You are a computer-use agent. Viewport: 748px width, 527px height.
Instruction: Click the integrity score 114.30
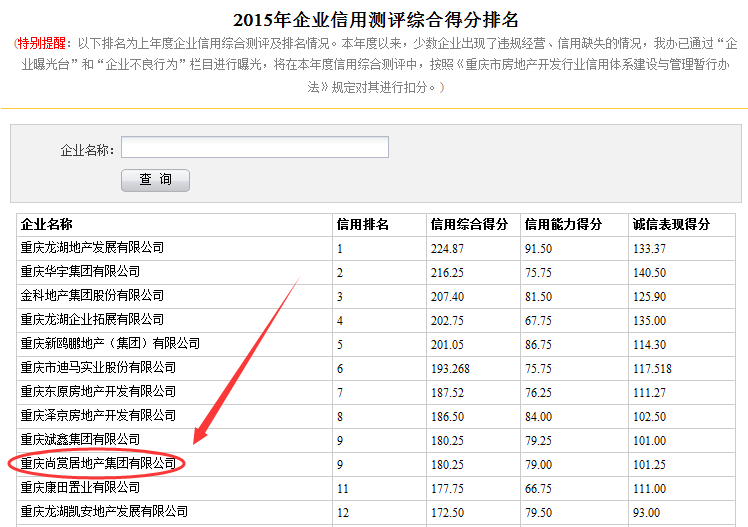coord(649,344)
